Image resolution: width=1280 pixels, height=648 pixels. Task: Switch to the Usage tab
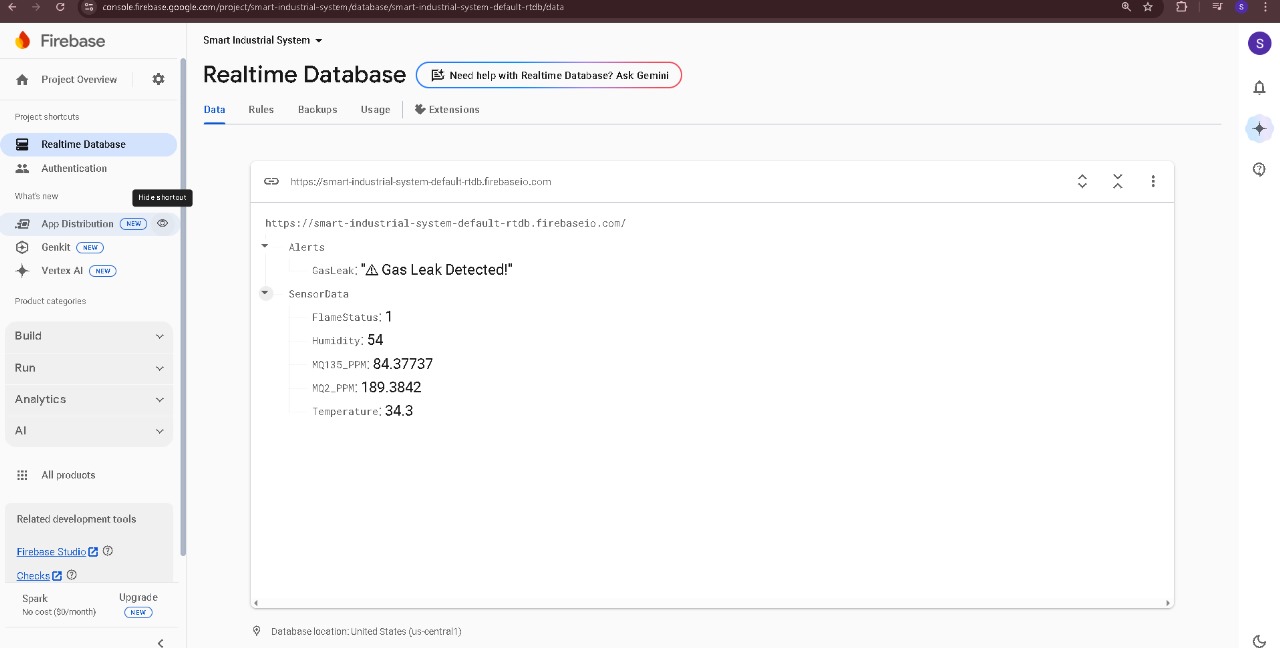(375, 110)
